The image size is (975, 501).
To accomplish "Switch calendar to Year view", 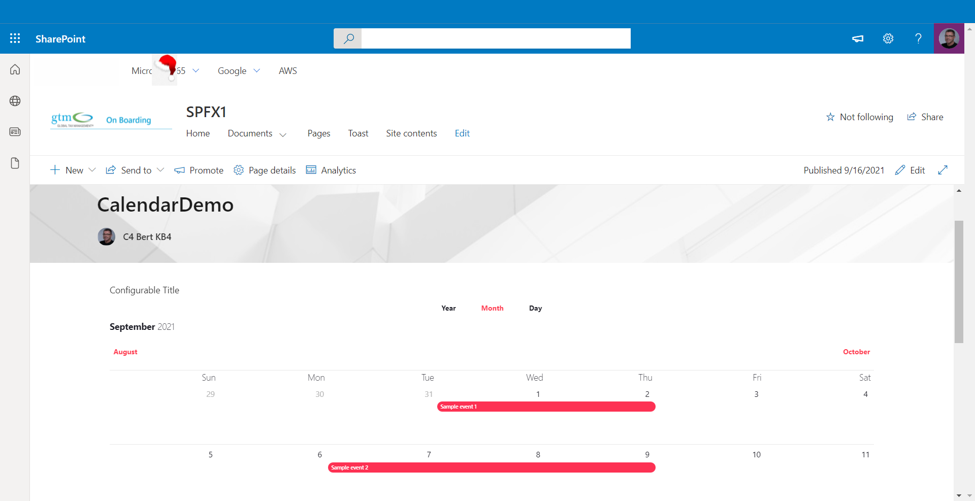I will [448, 308].
